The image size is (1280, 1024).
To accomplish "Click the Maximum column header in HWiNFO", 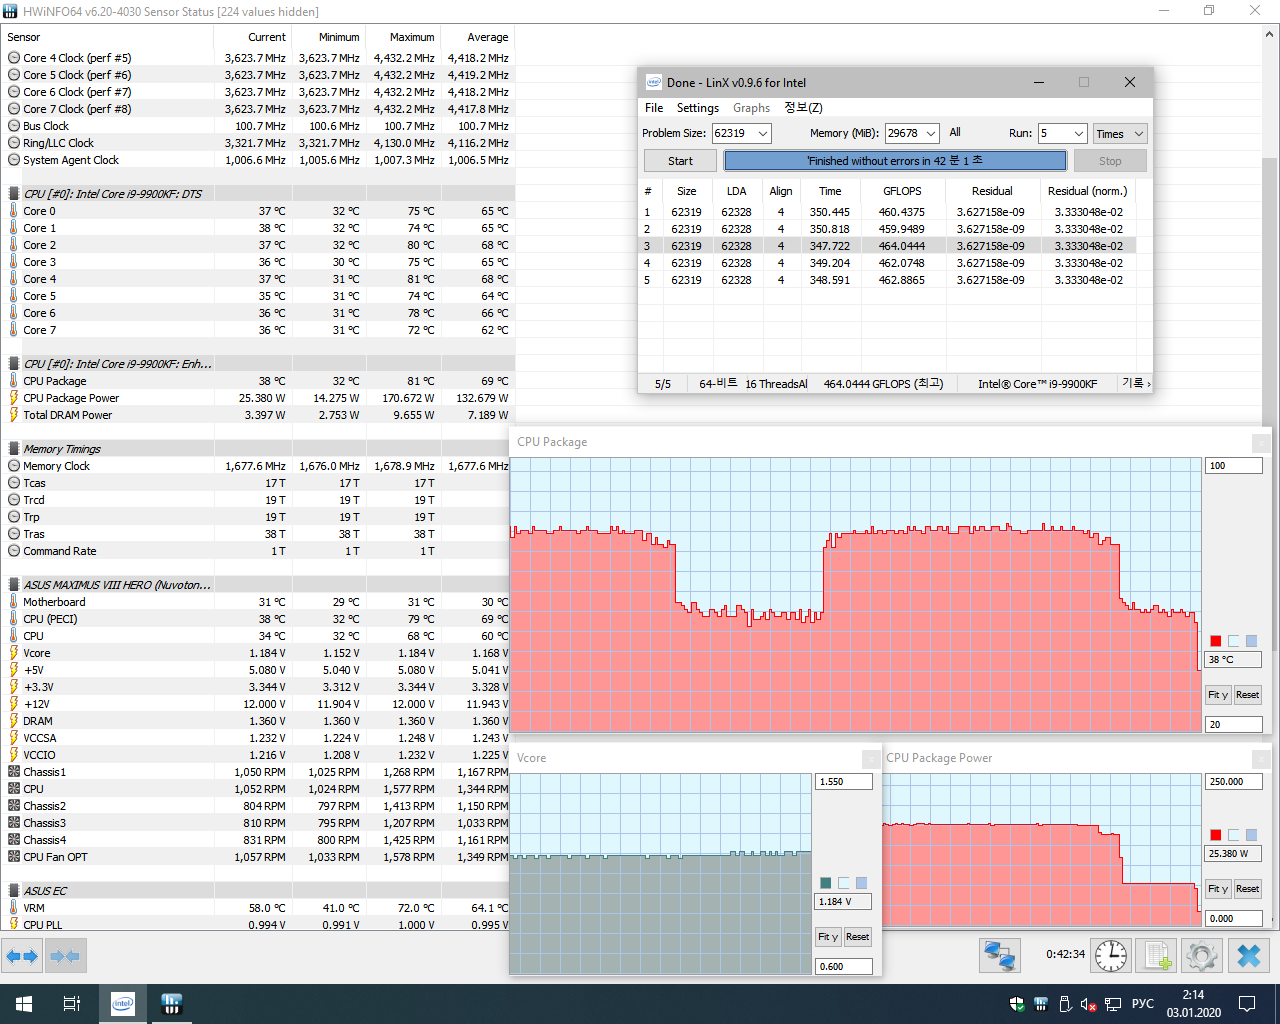I will 412,37.
